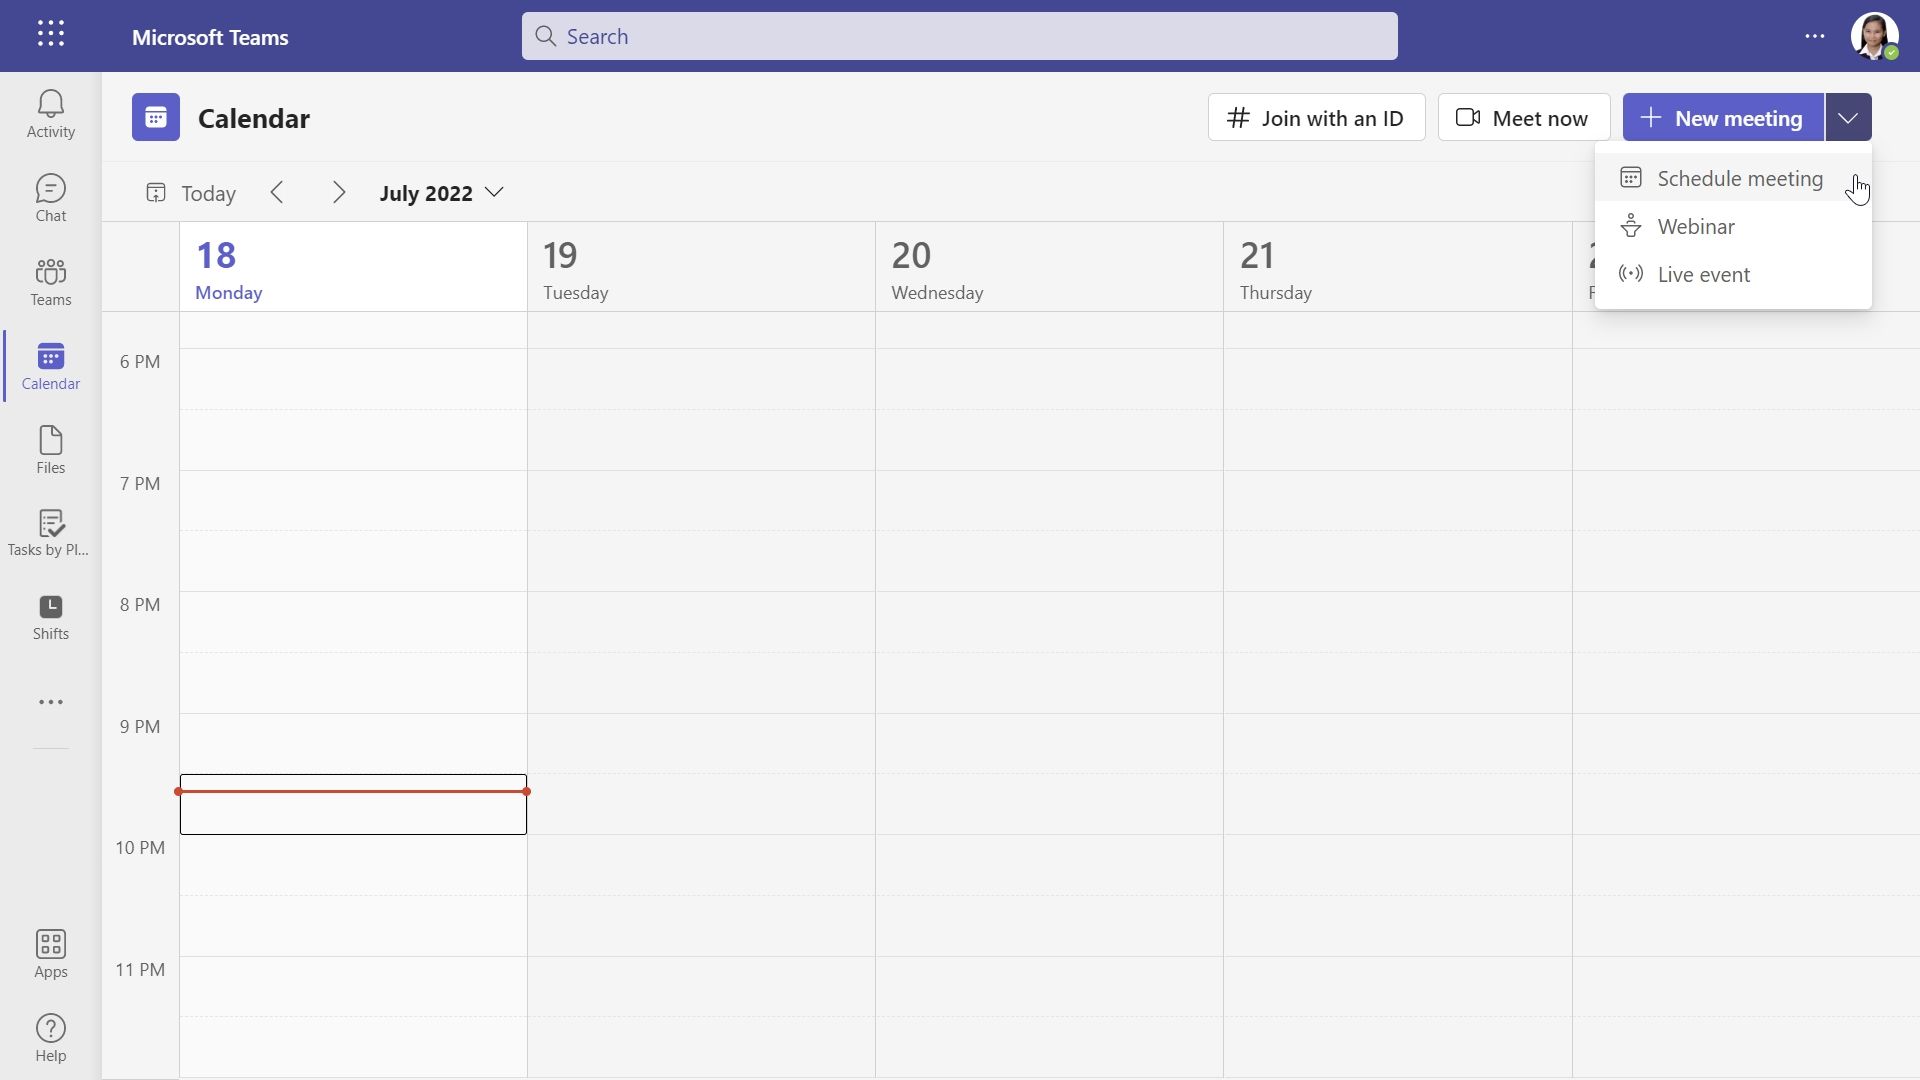Viewport: 1920px width, 1080px height.
Task: Click Schedule meeting from dropdown
Action: [1739, 178]
